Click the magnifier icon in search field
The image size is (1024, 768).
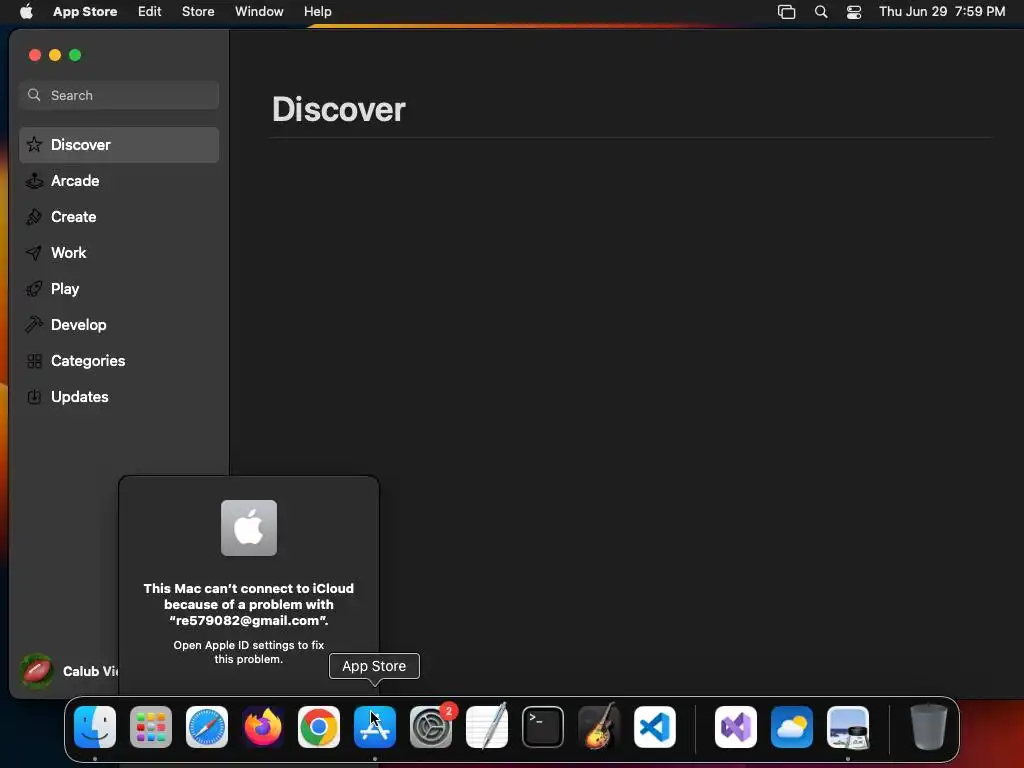[34, 95]
